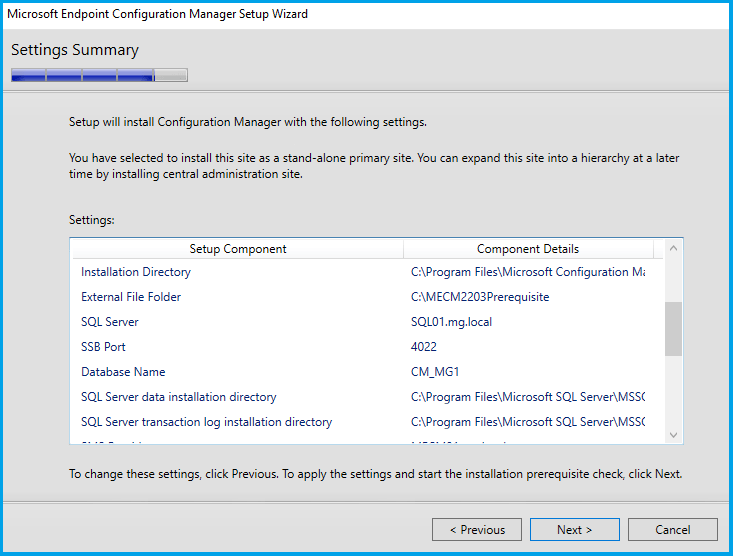Image resolution: width=733 pixels, height=556 pixels.
Task: Select SQL Server data installation directory row
Action: click(179, 397)
